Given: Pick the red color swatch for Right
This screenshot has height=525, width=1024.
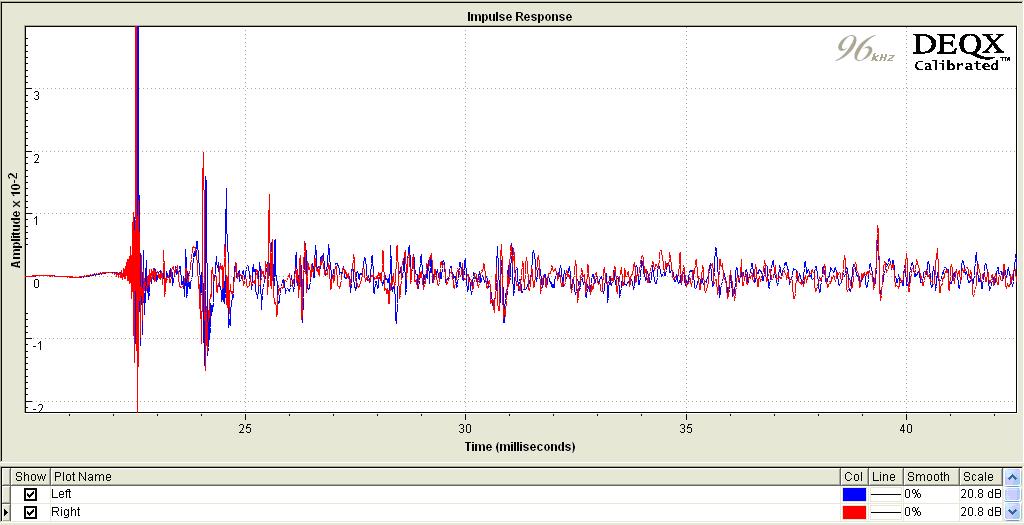Looking at the screenshot, I should (x=854, y=512).
